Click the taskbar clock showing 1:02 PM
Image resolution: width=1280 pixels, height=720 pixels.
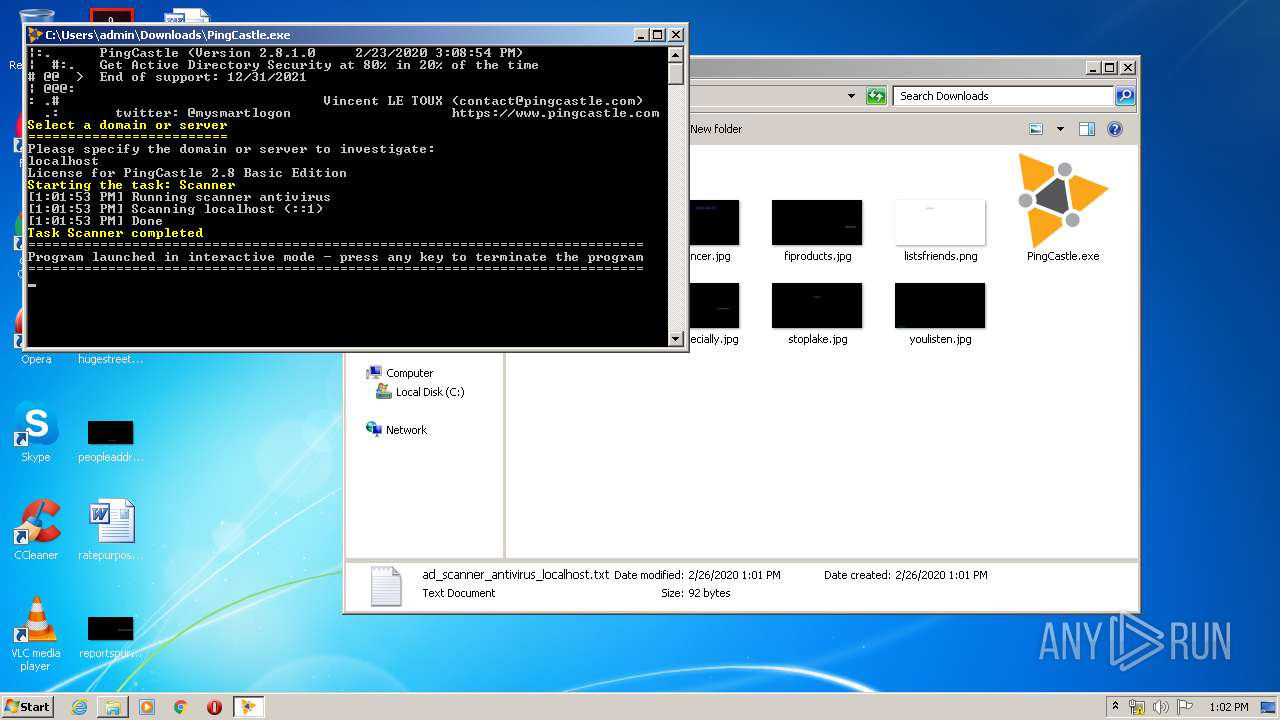coord(1229,707)
